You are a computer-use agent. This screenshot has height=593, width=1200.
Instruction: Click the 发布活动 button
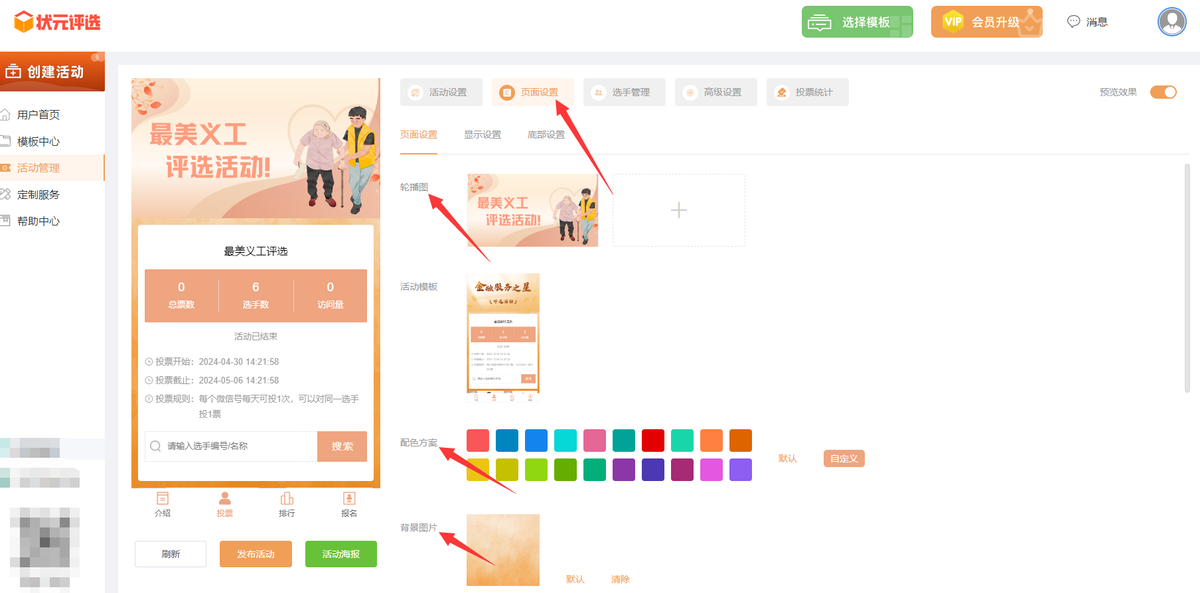pos(255,554)
